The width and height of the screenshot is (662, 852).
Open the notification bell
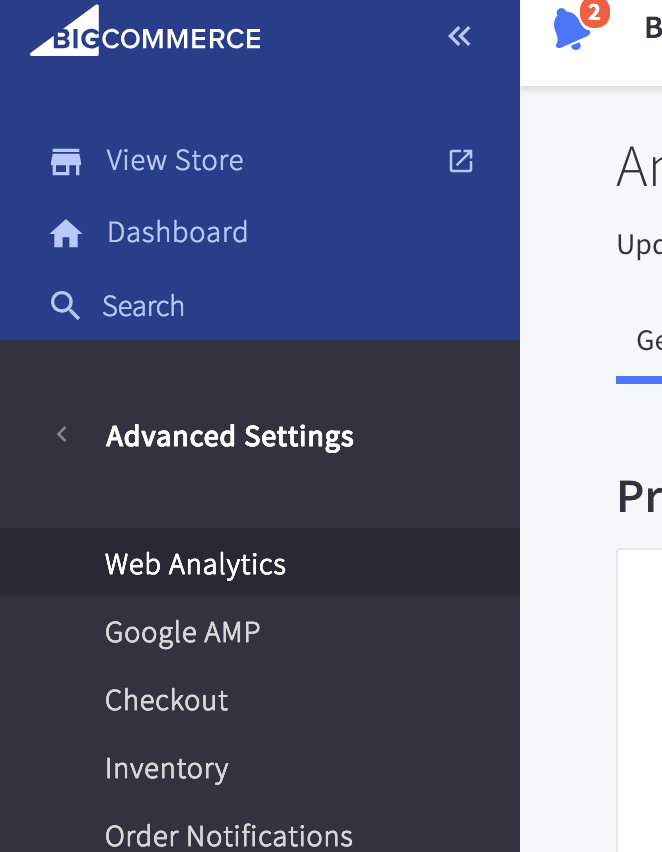point(568,30)
